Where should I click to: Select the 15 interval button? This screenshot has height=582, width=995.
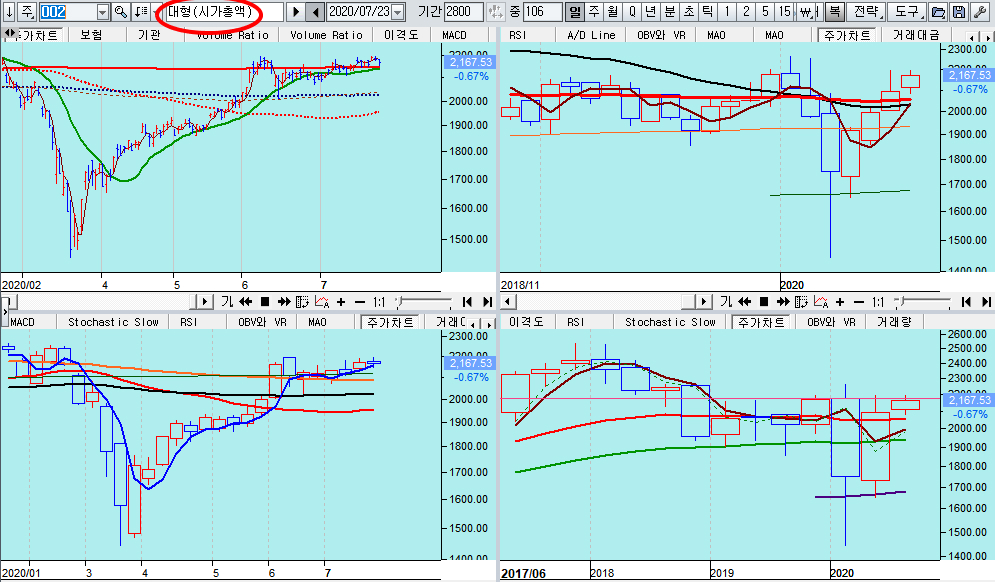785,11
